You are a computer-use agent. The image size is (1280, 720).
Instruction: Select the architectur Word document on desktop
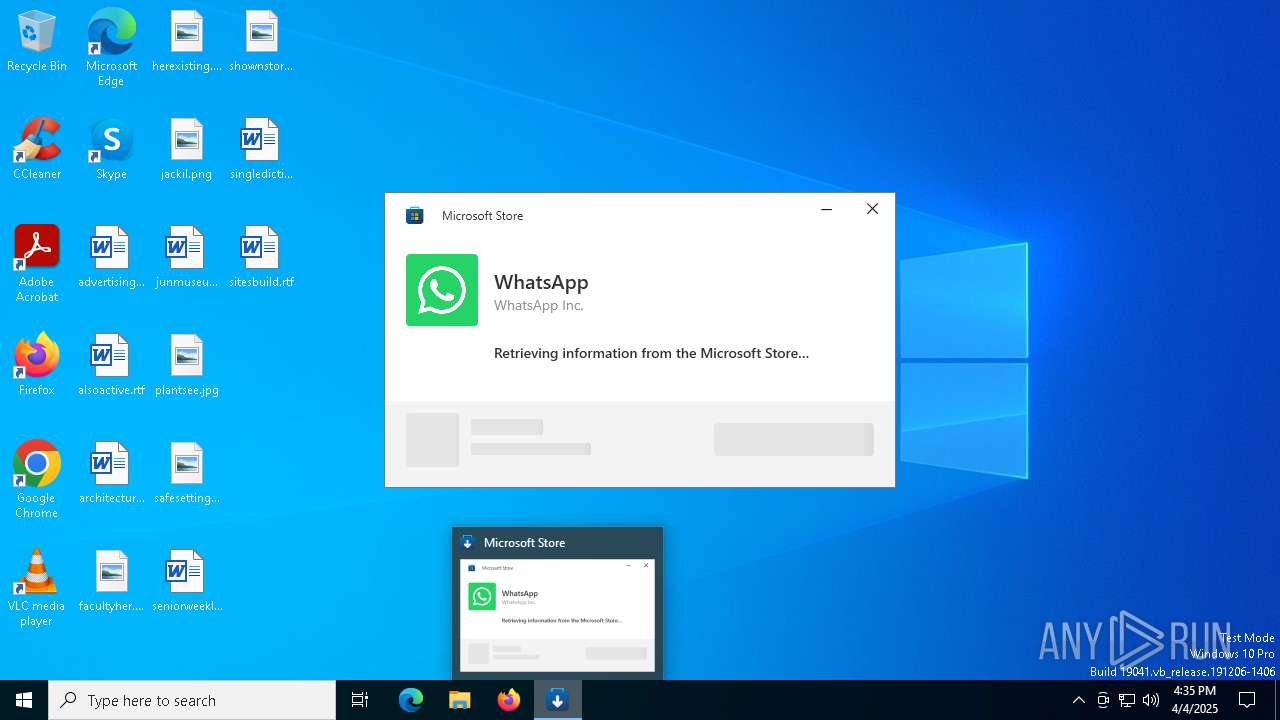click(x=111, y=474)
